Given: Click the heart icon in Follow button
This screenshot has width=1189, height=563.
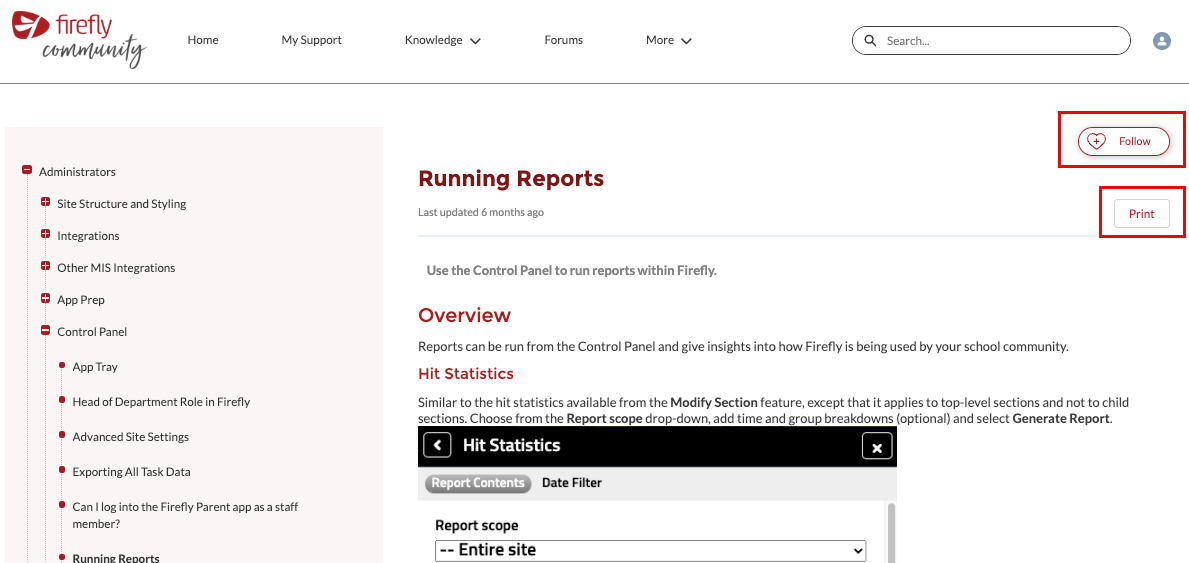Looking at the screenshot, I should pyautogui.click(x=1096, y=141).
